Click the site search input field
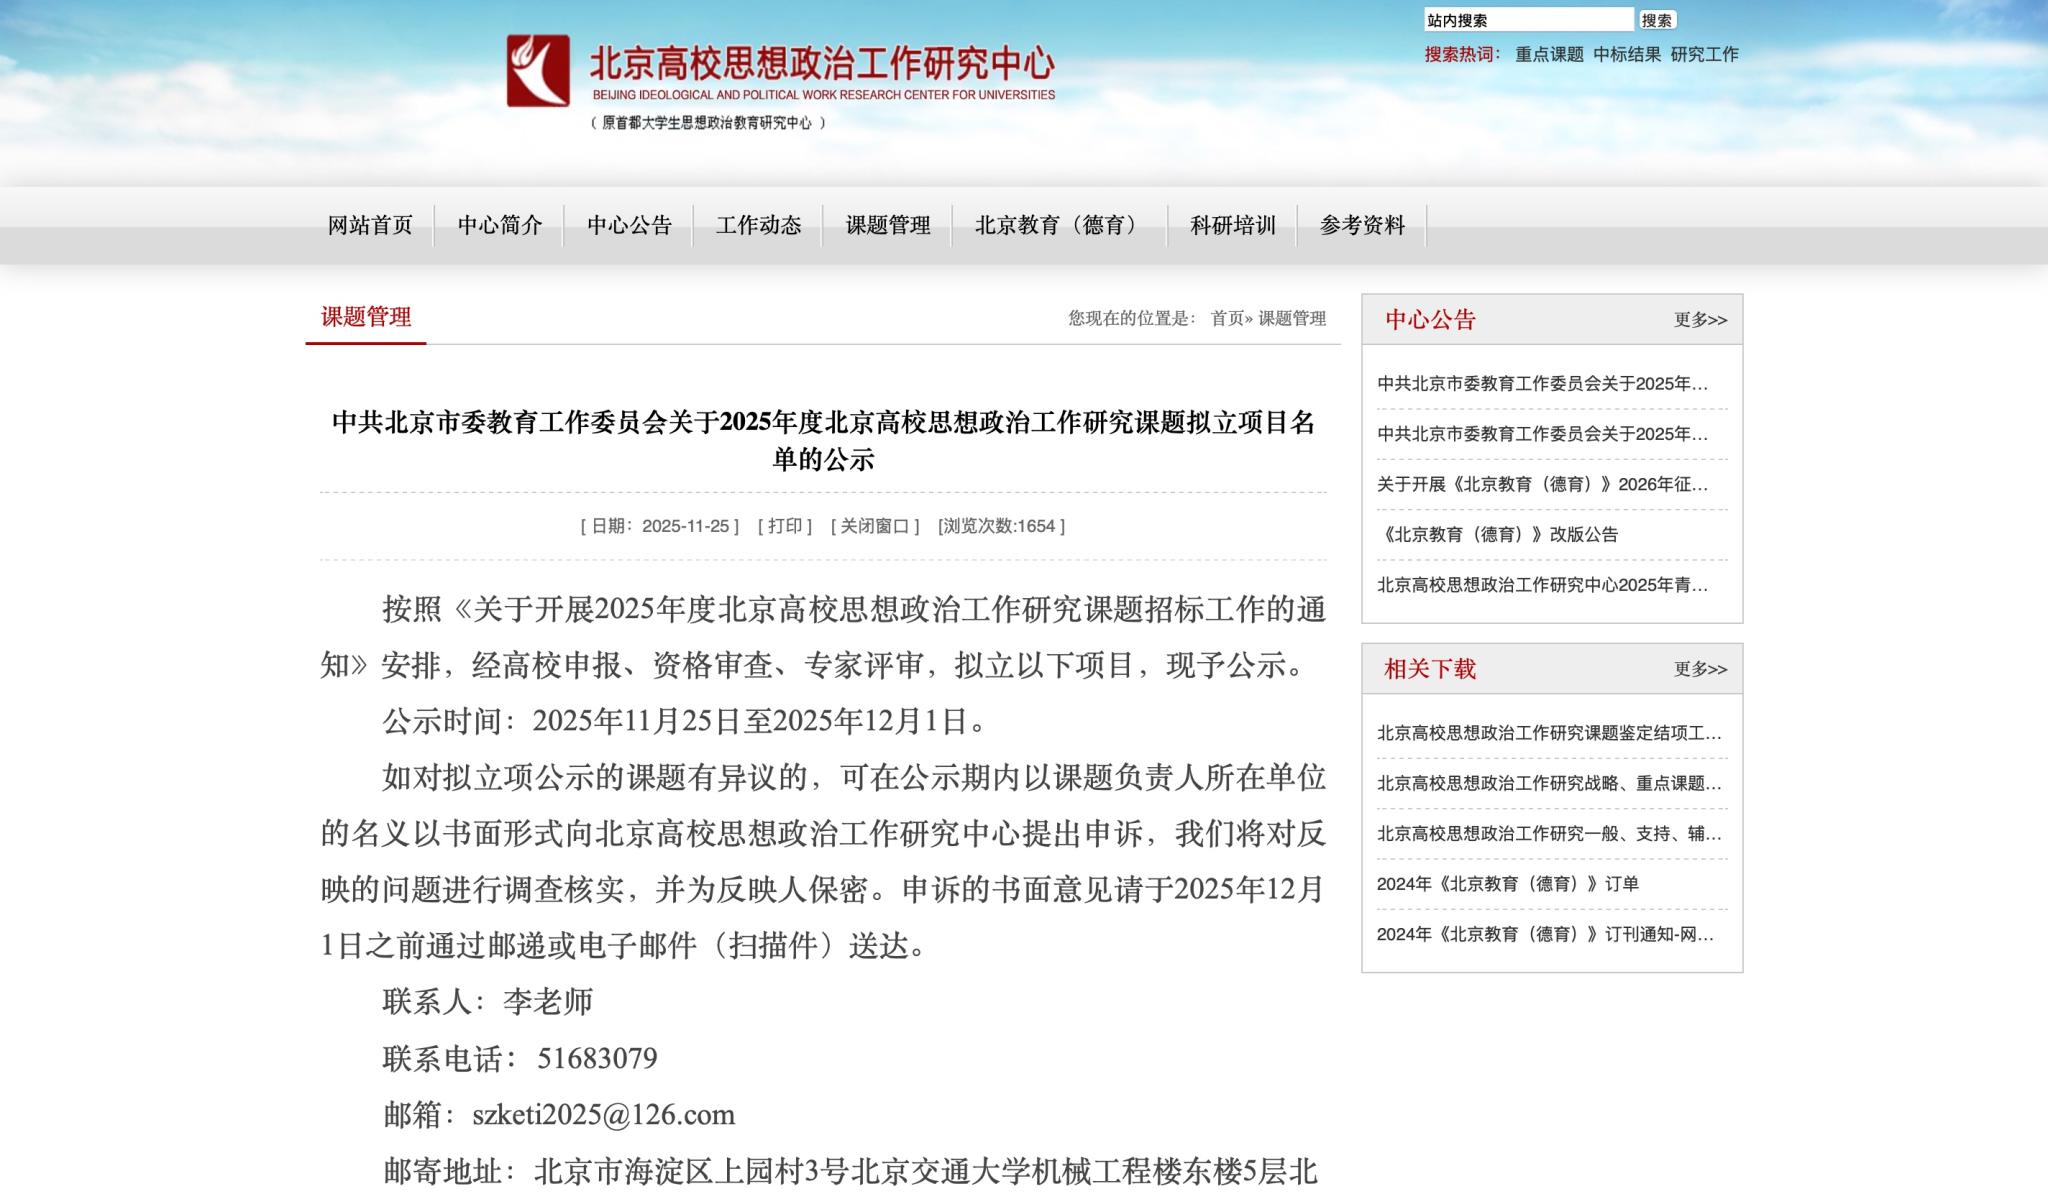 tap(1527, 20)
